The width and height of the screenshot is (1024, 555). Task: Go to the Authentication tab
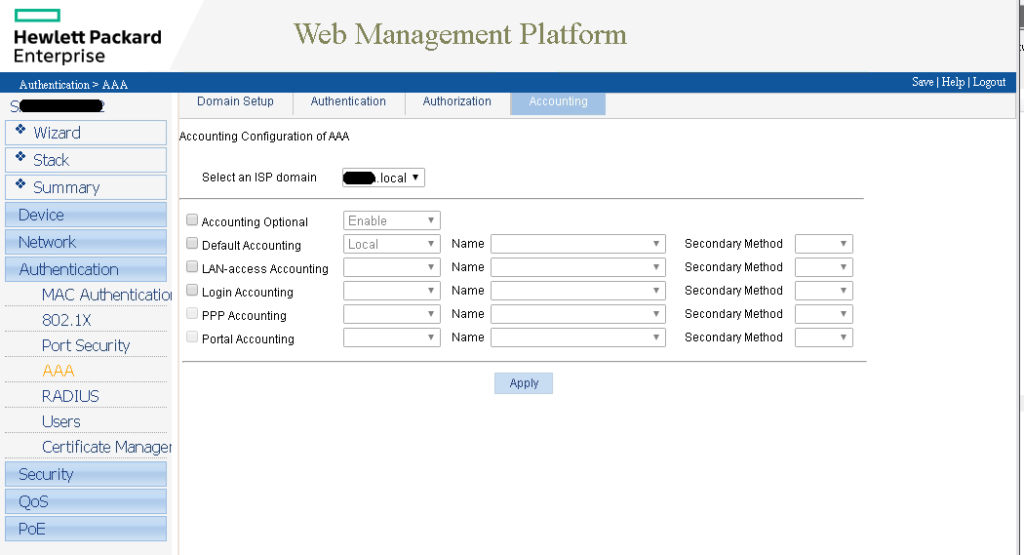point(348,102)
